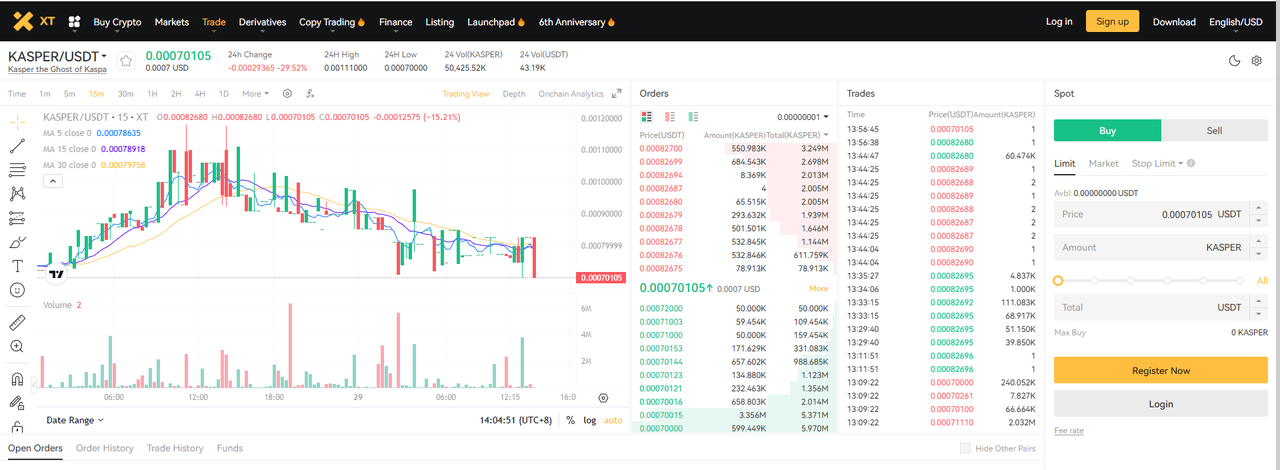Toggle log scale on the chart
Viewport: 1280px width, 470px height.
tap(590, 421)
